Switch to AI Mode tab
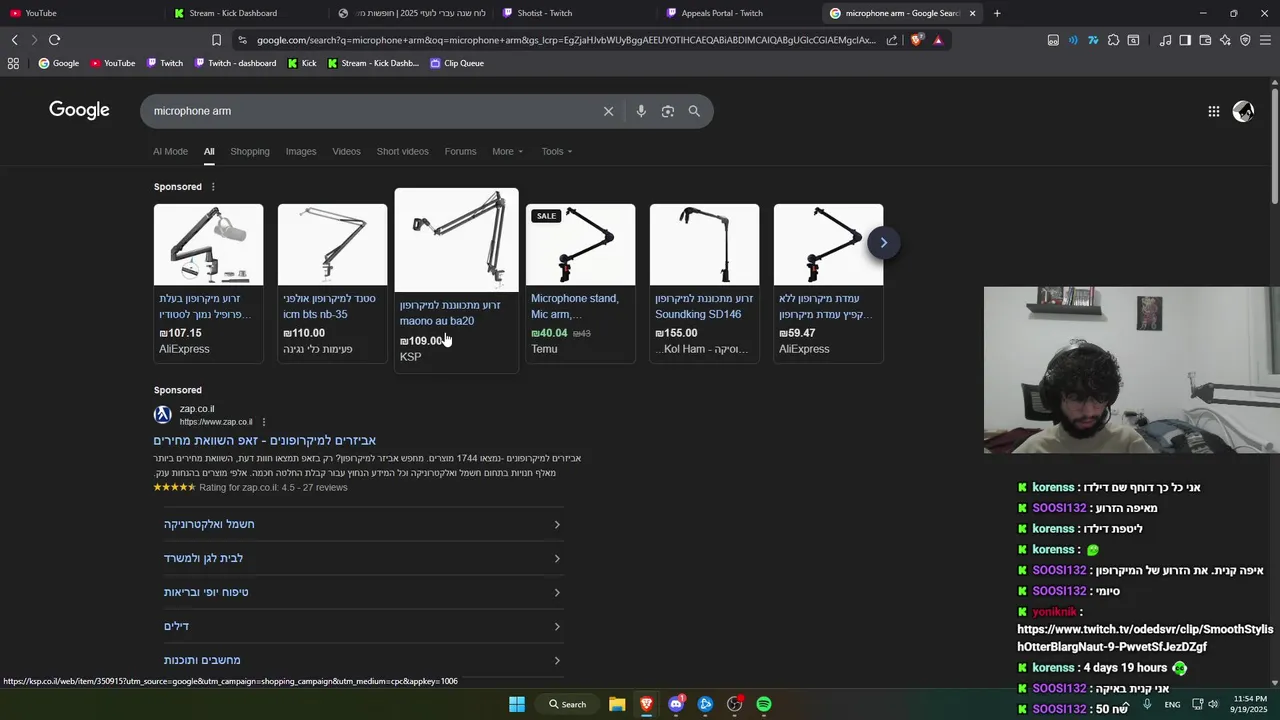 (x=170, y=152)
